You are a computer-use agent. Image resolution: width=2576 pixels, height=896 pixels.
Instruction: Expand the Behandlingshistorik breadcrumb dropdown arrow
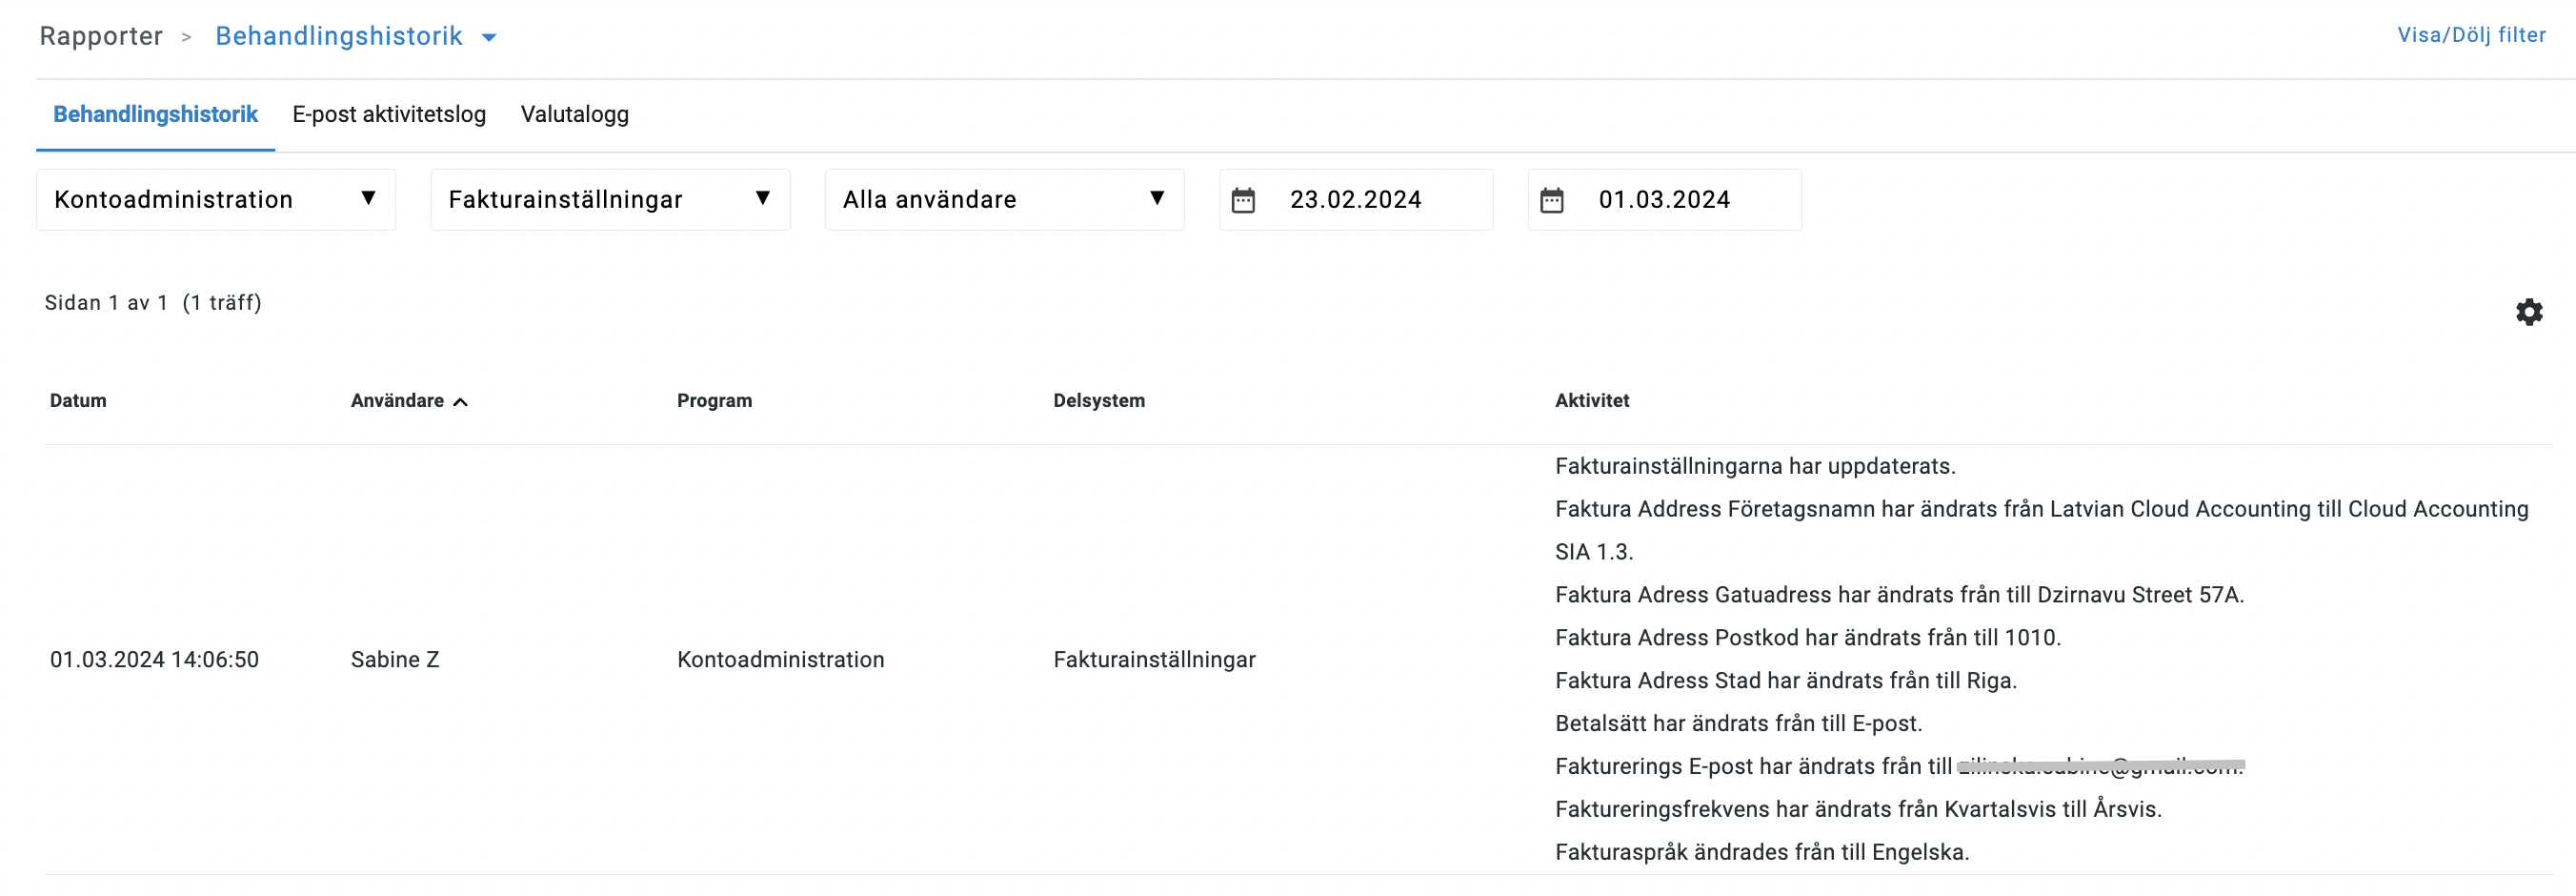[489, 38]
